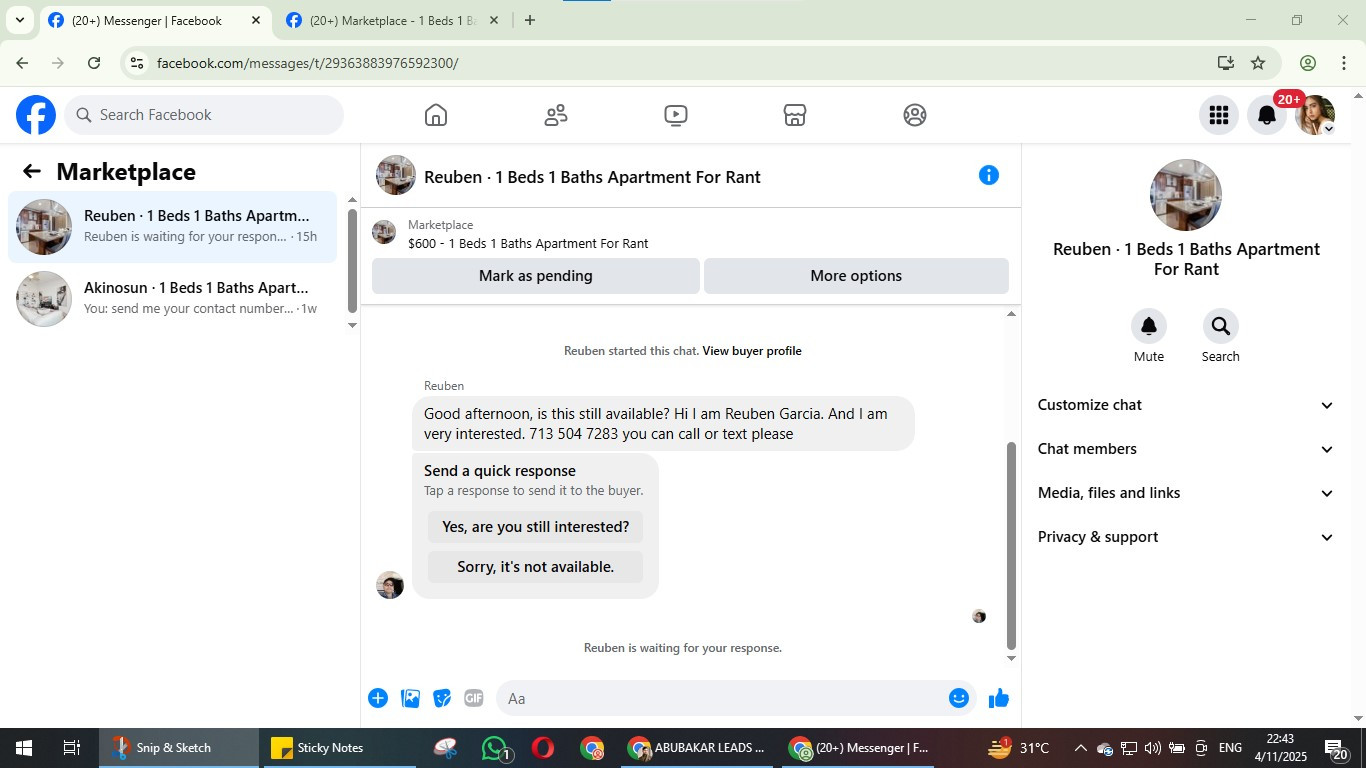This screenshot has height=768, width=1366.
Task: Open weather 31°C taskbar widget
Action: tap(1019, 748)
